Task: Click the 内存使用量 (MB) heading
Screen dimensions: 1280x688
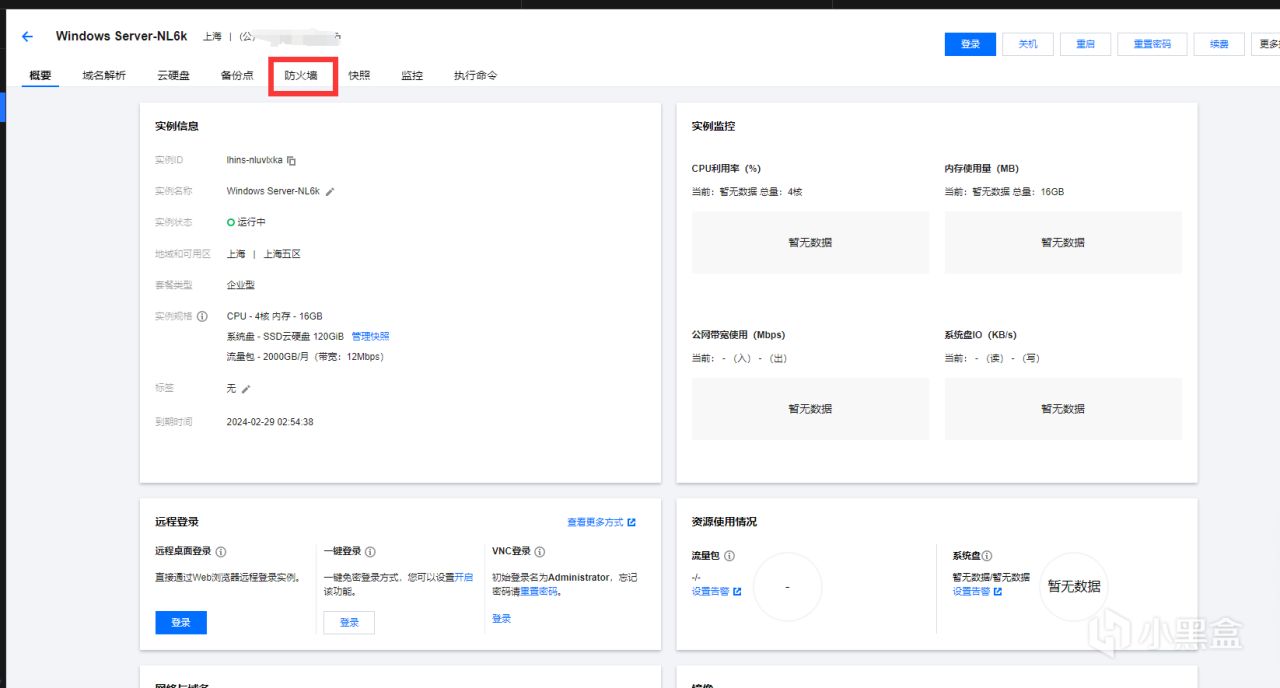Action: (x=981, y=168)
